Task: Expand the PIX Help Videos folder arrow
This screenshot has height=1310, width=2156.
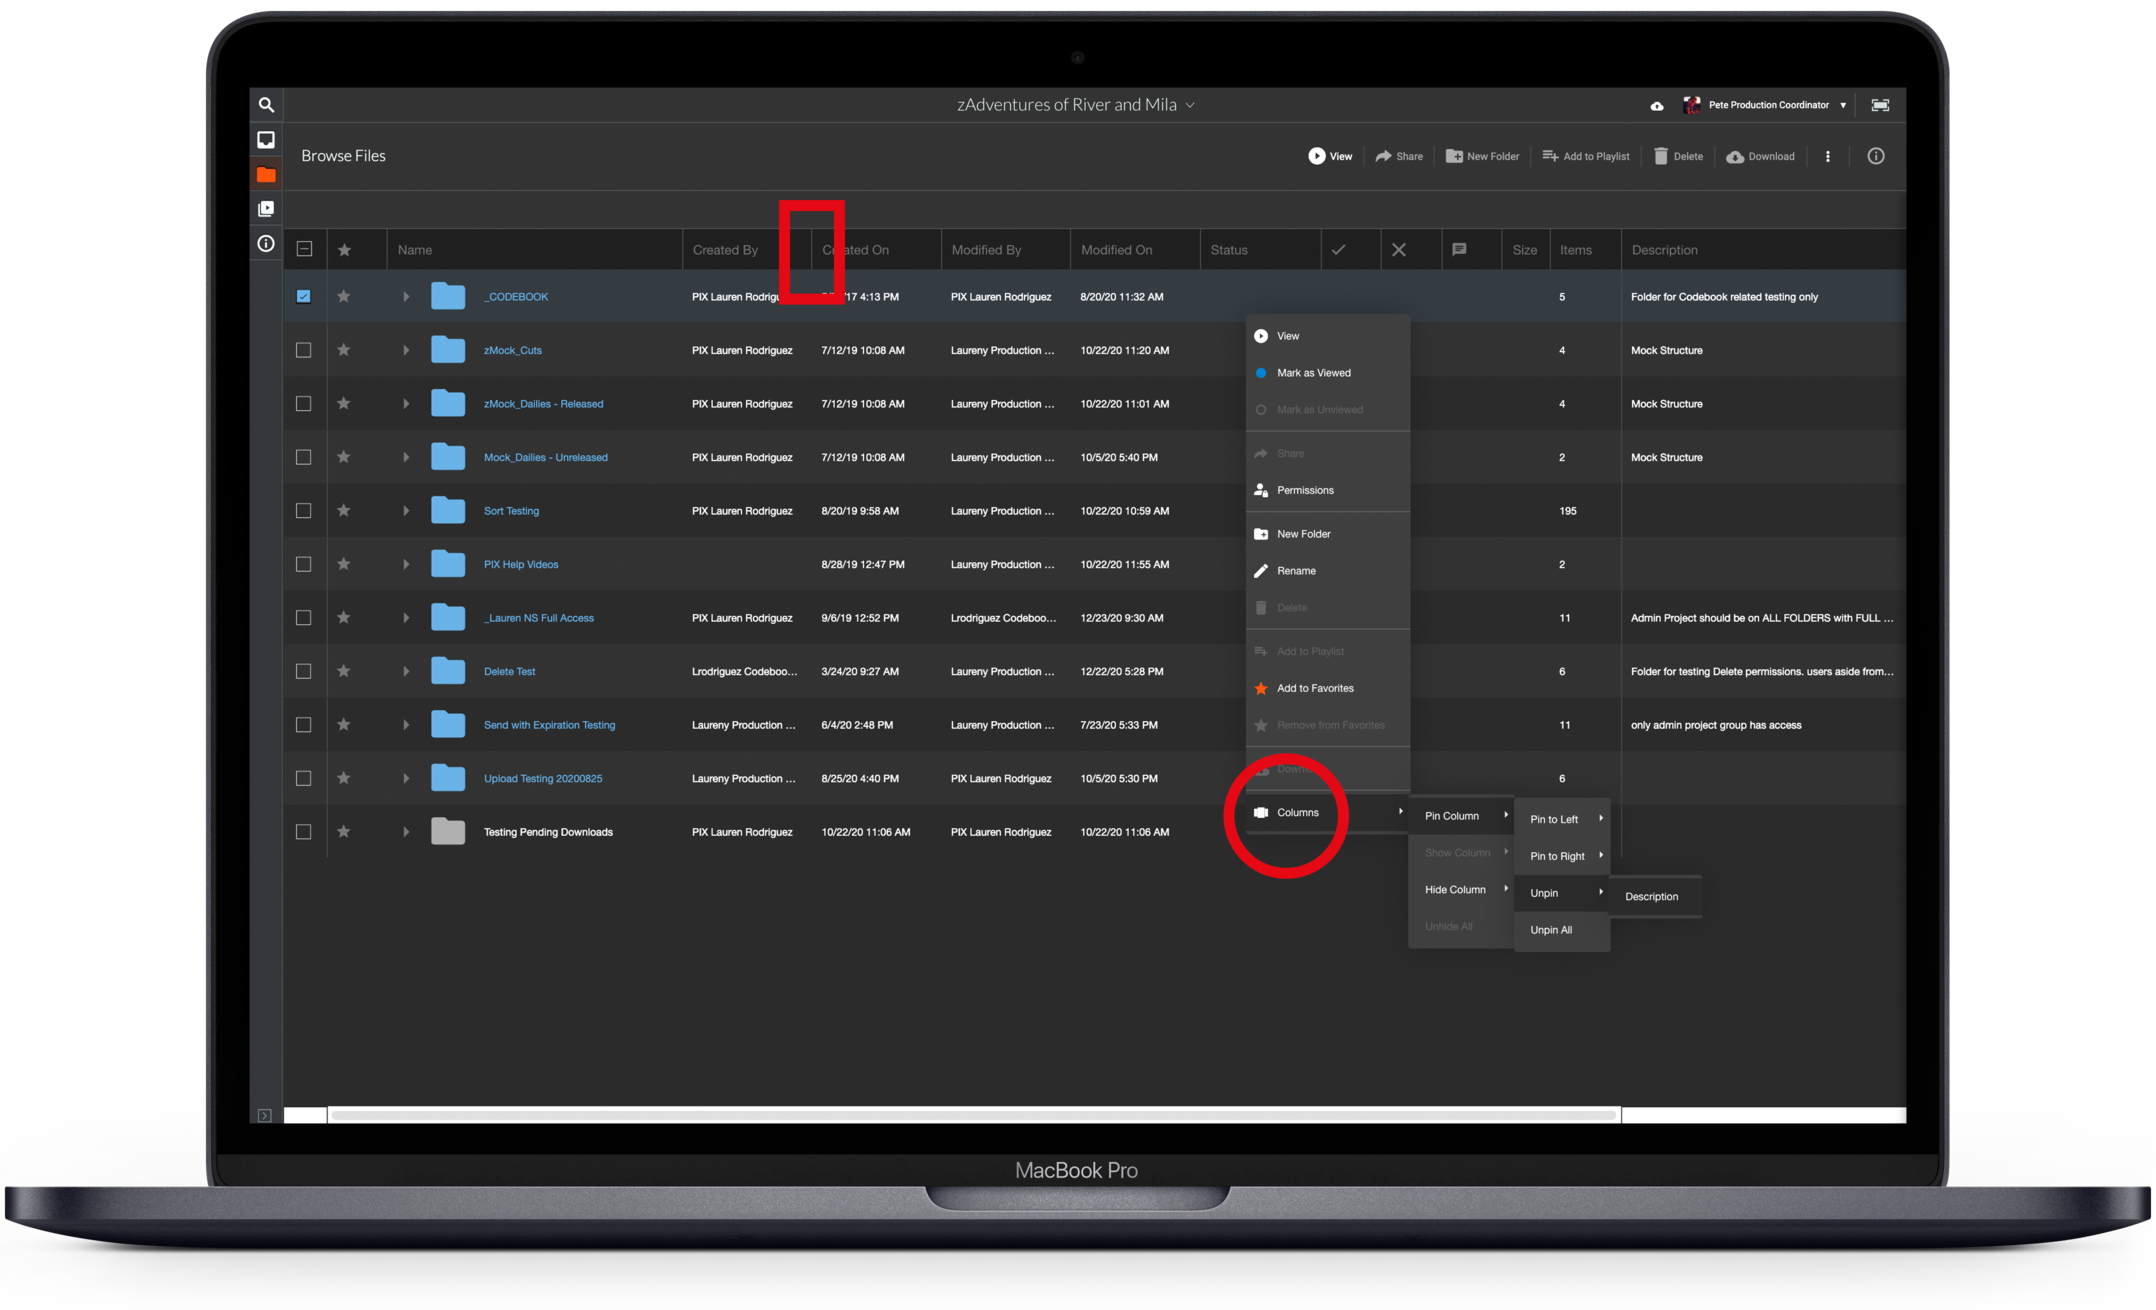Action: 406,564
